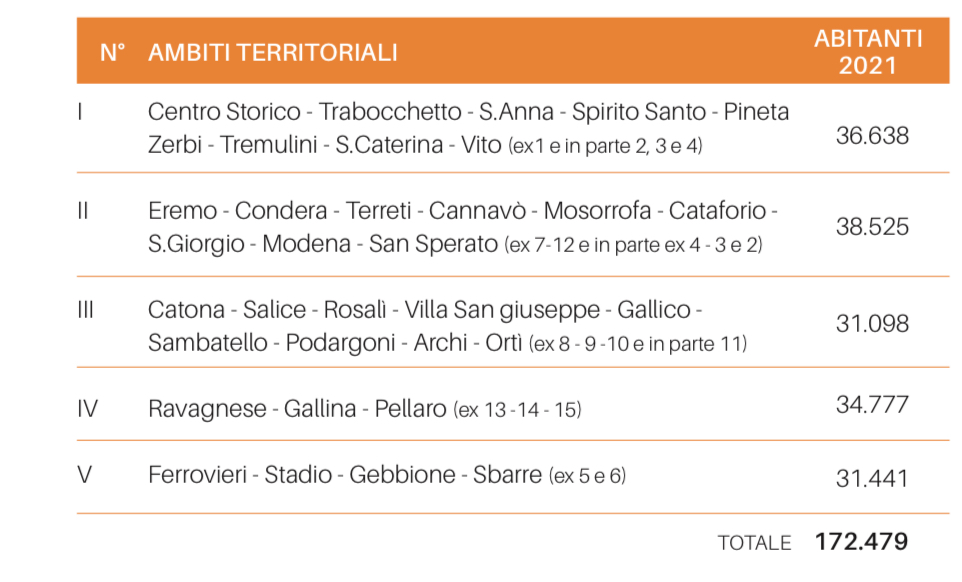This screenshot has width=962, height=582.
Task: Select Roman numeral IV row number
Action: click(87, 409)
